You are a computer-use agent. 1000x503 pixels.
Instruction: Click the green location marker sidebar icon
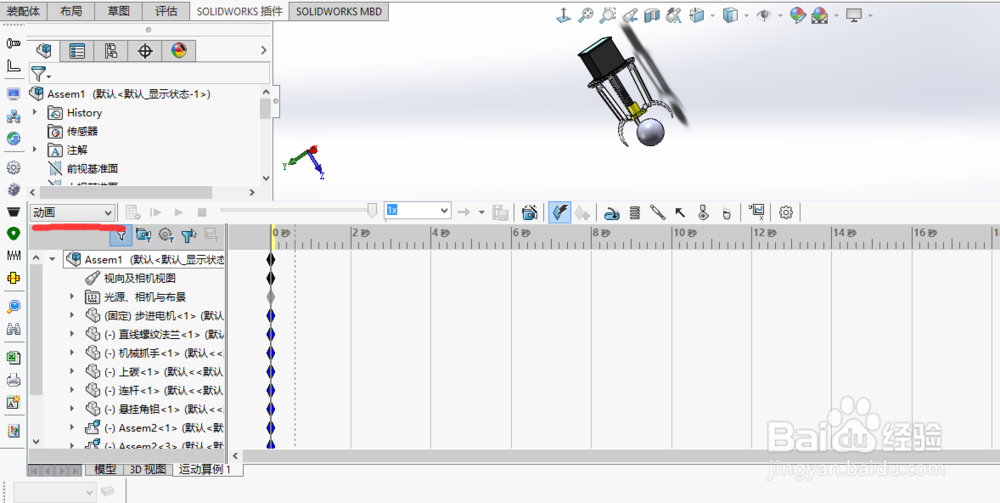(x=13, y=234)
